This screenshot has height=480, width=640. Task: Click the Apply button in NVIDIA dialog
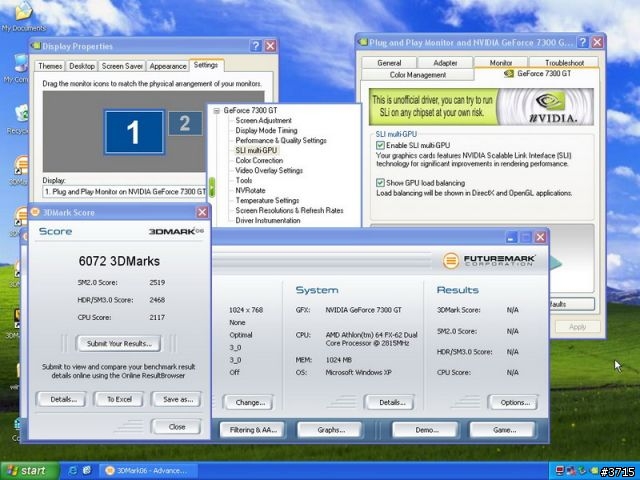coord(577,327)
